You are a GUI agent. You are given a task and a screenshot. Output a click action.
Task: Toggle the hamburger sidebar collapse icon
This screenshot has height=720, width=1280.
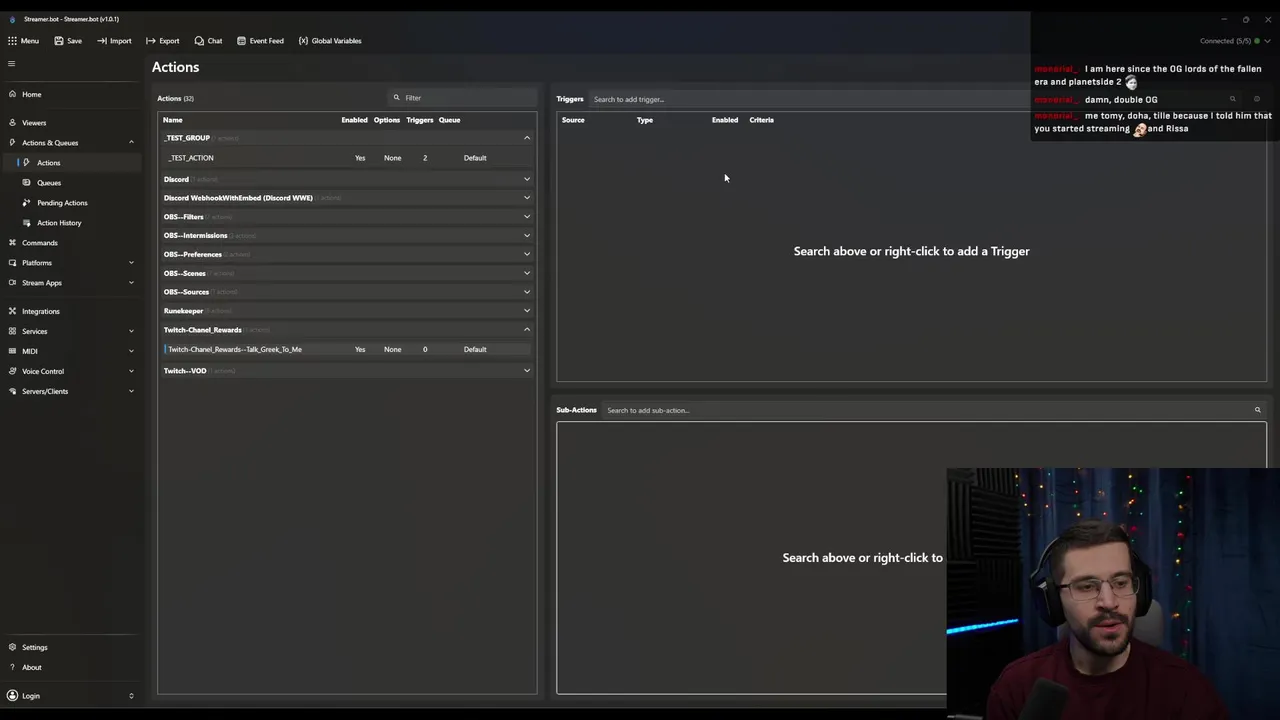[12, 64]
